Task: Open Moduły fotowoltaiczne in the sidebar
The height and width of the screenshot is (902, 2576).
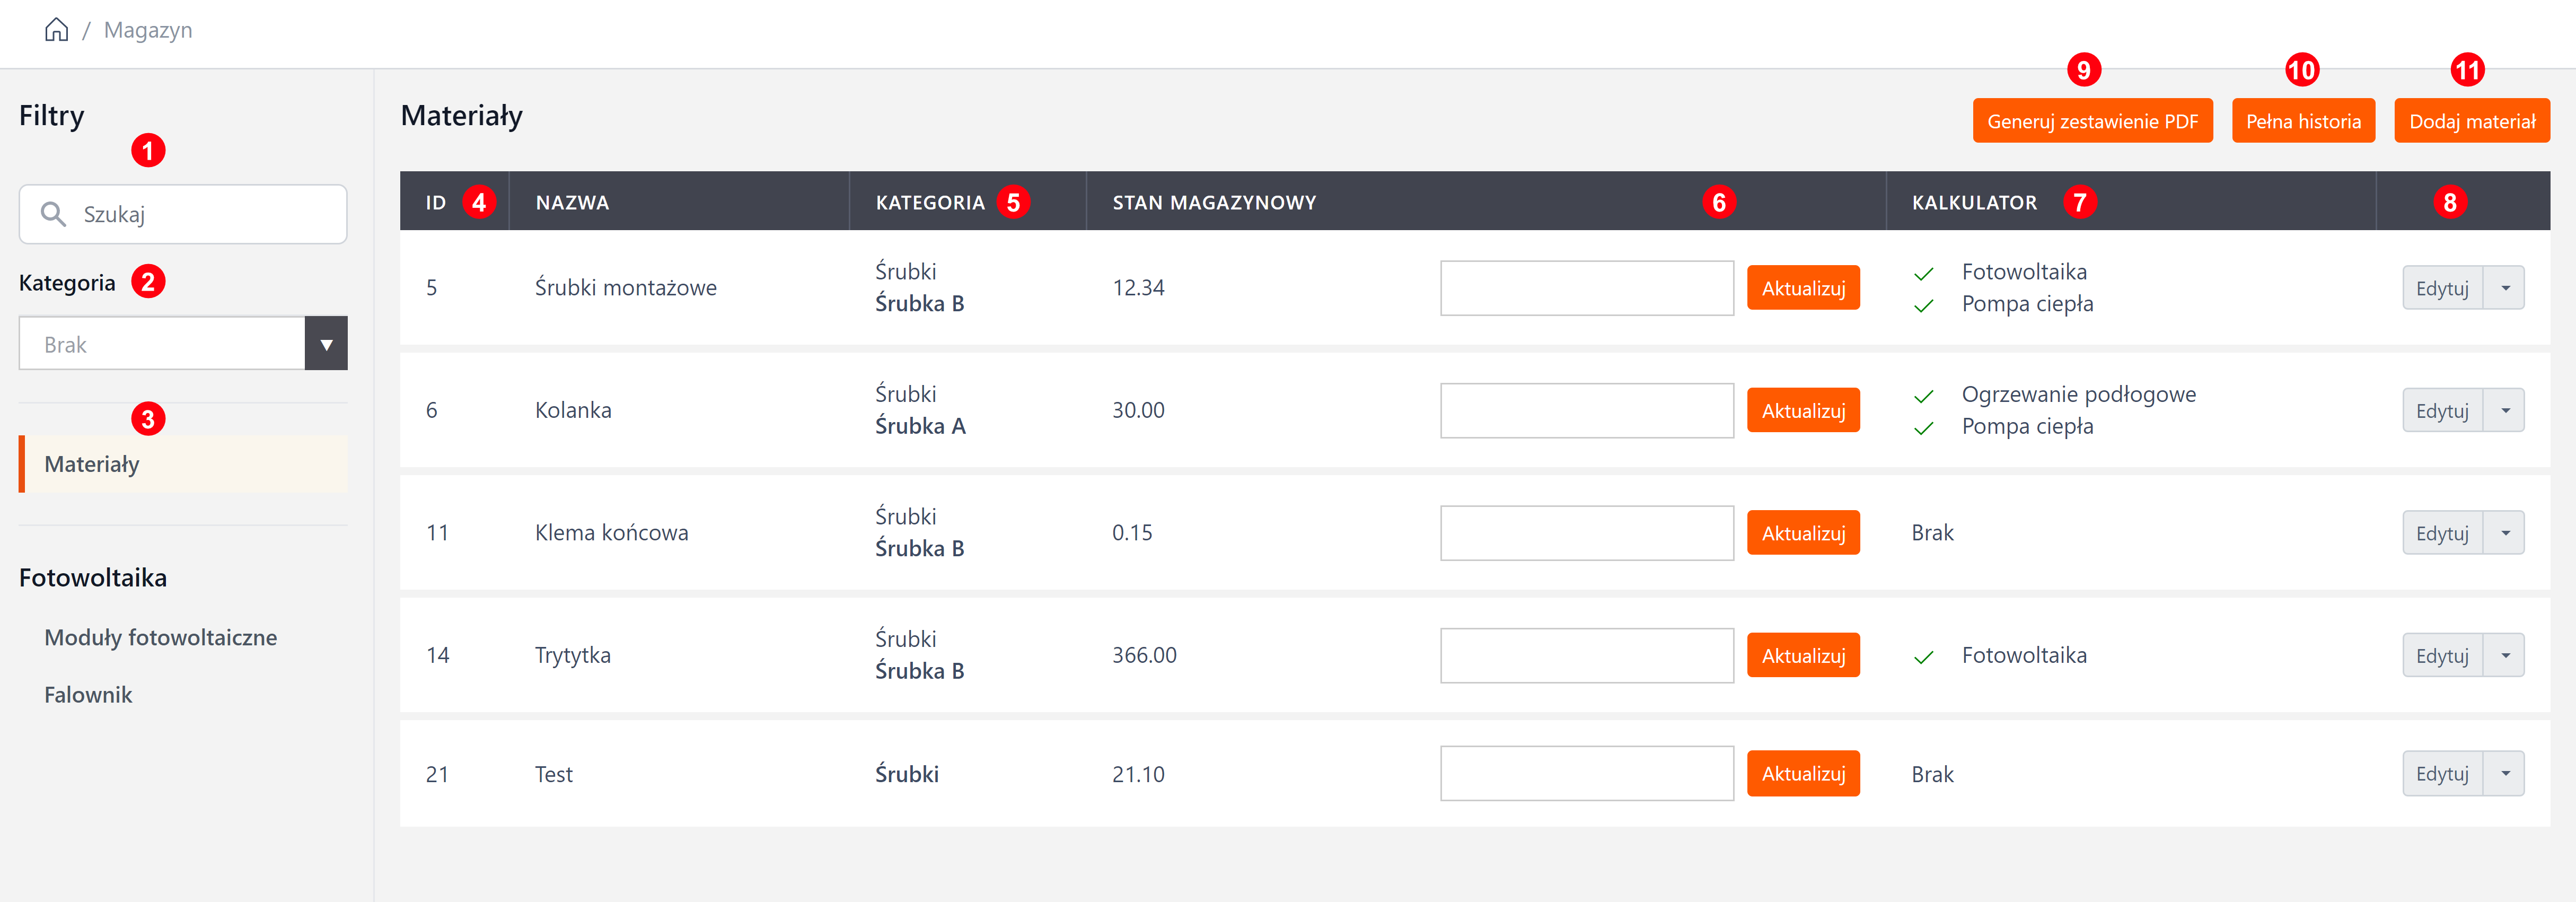Action: 161,638
